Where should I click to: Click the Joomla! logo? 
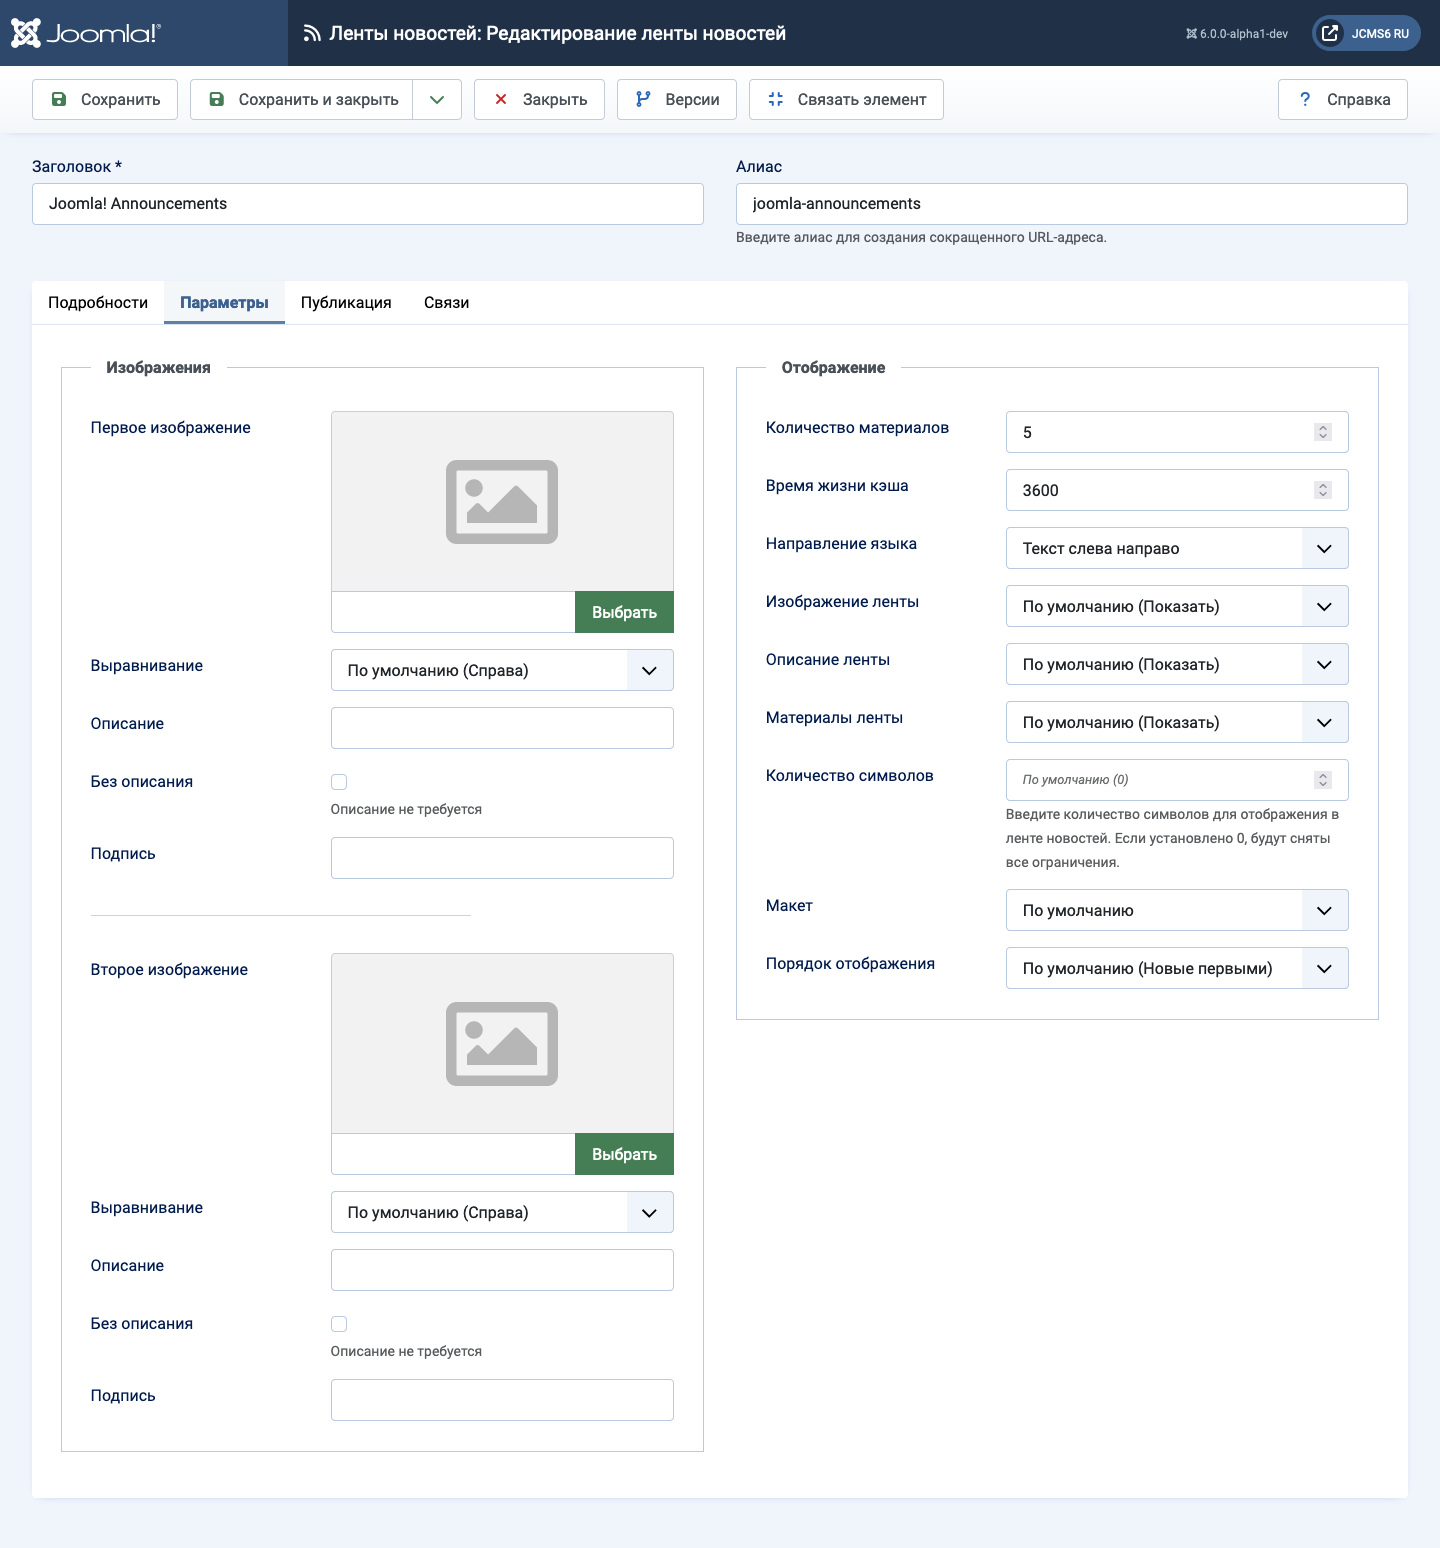[86, 33]
